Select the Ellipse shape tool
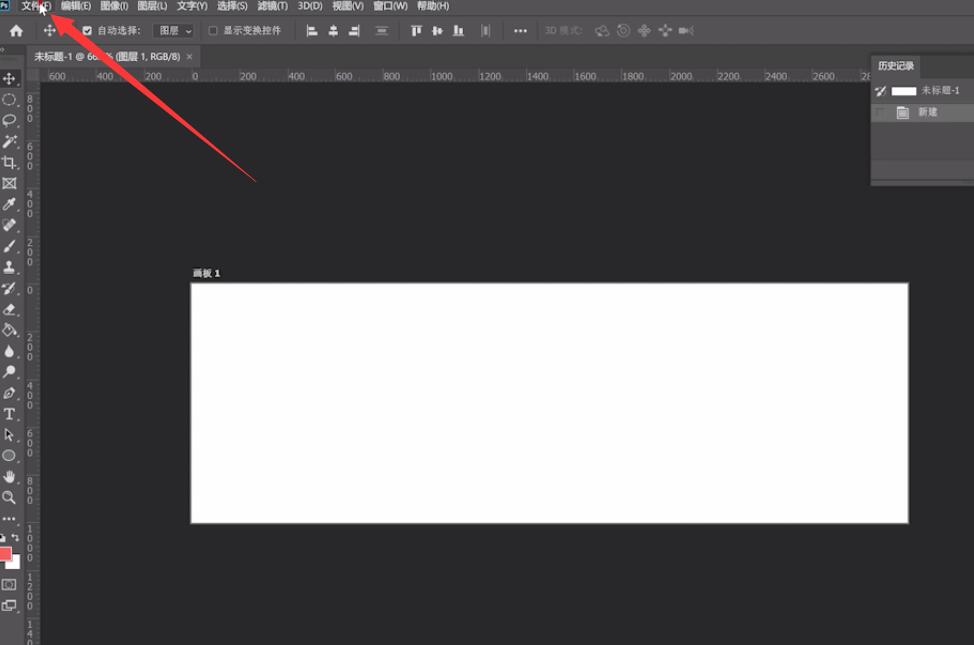This screenshot has width=974, height=645. 9,456
